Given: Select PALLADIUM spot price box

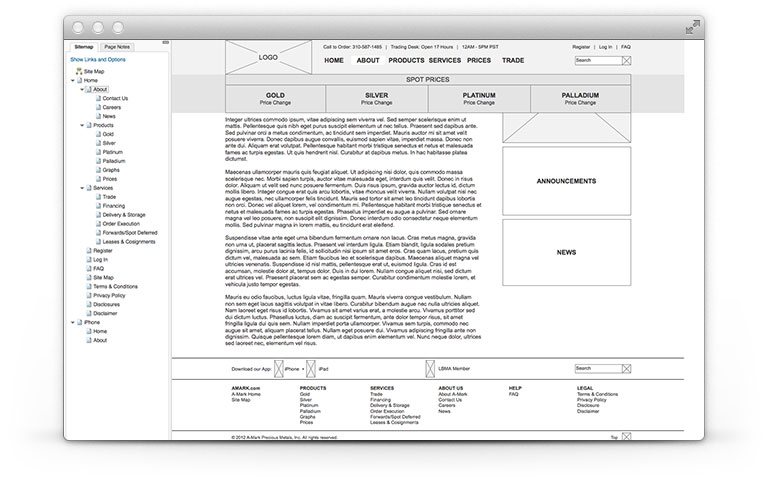Looking at the screenshot, I should 580,98.
